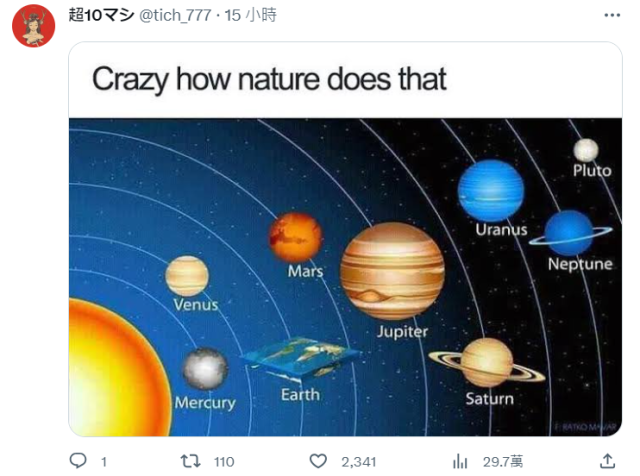Screen dimensions: 640x476
Task: Click the red Mars planet in the image
Action: (x=295, y=238)
